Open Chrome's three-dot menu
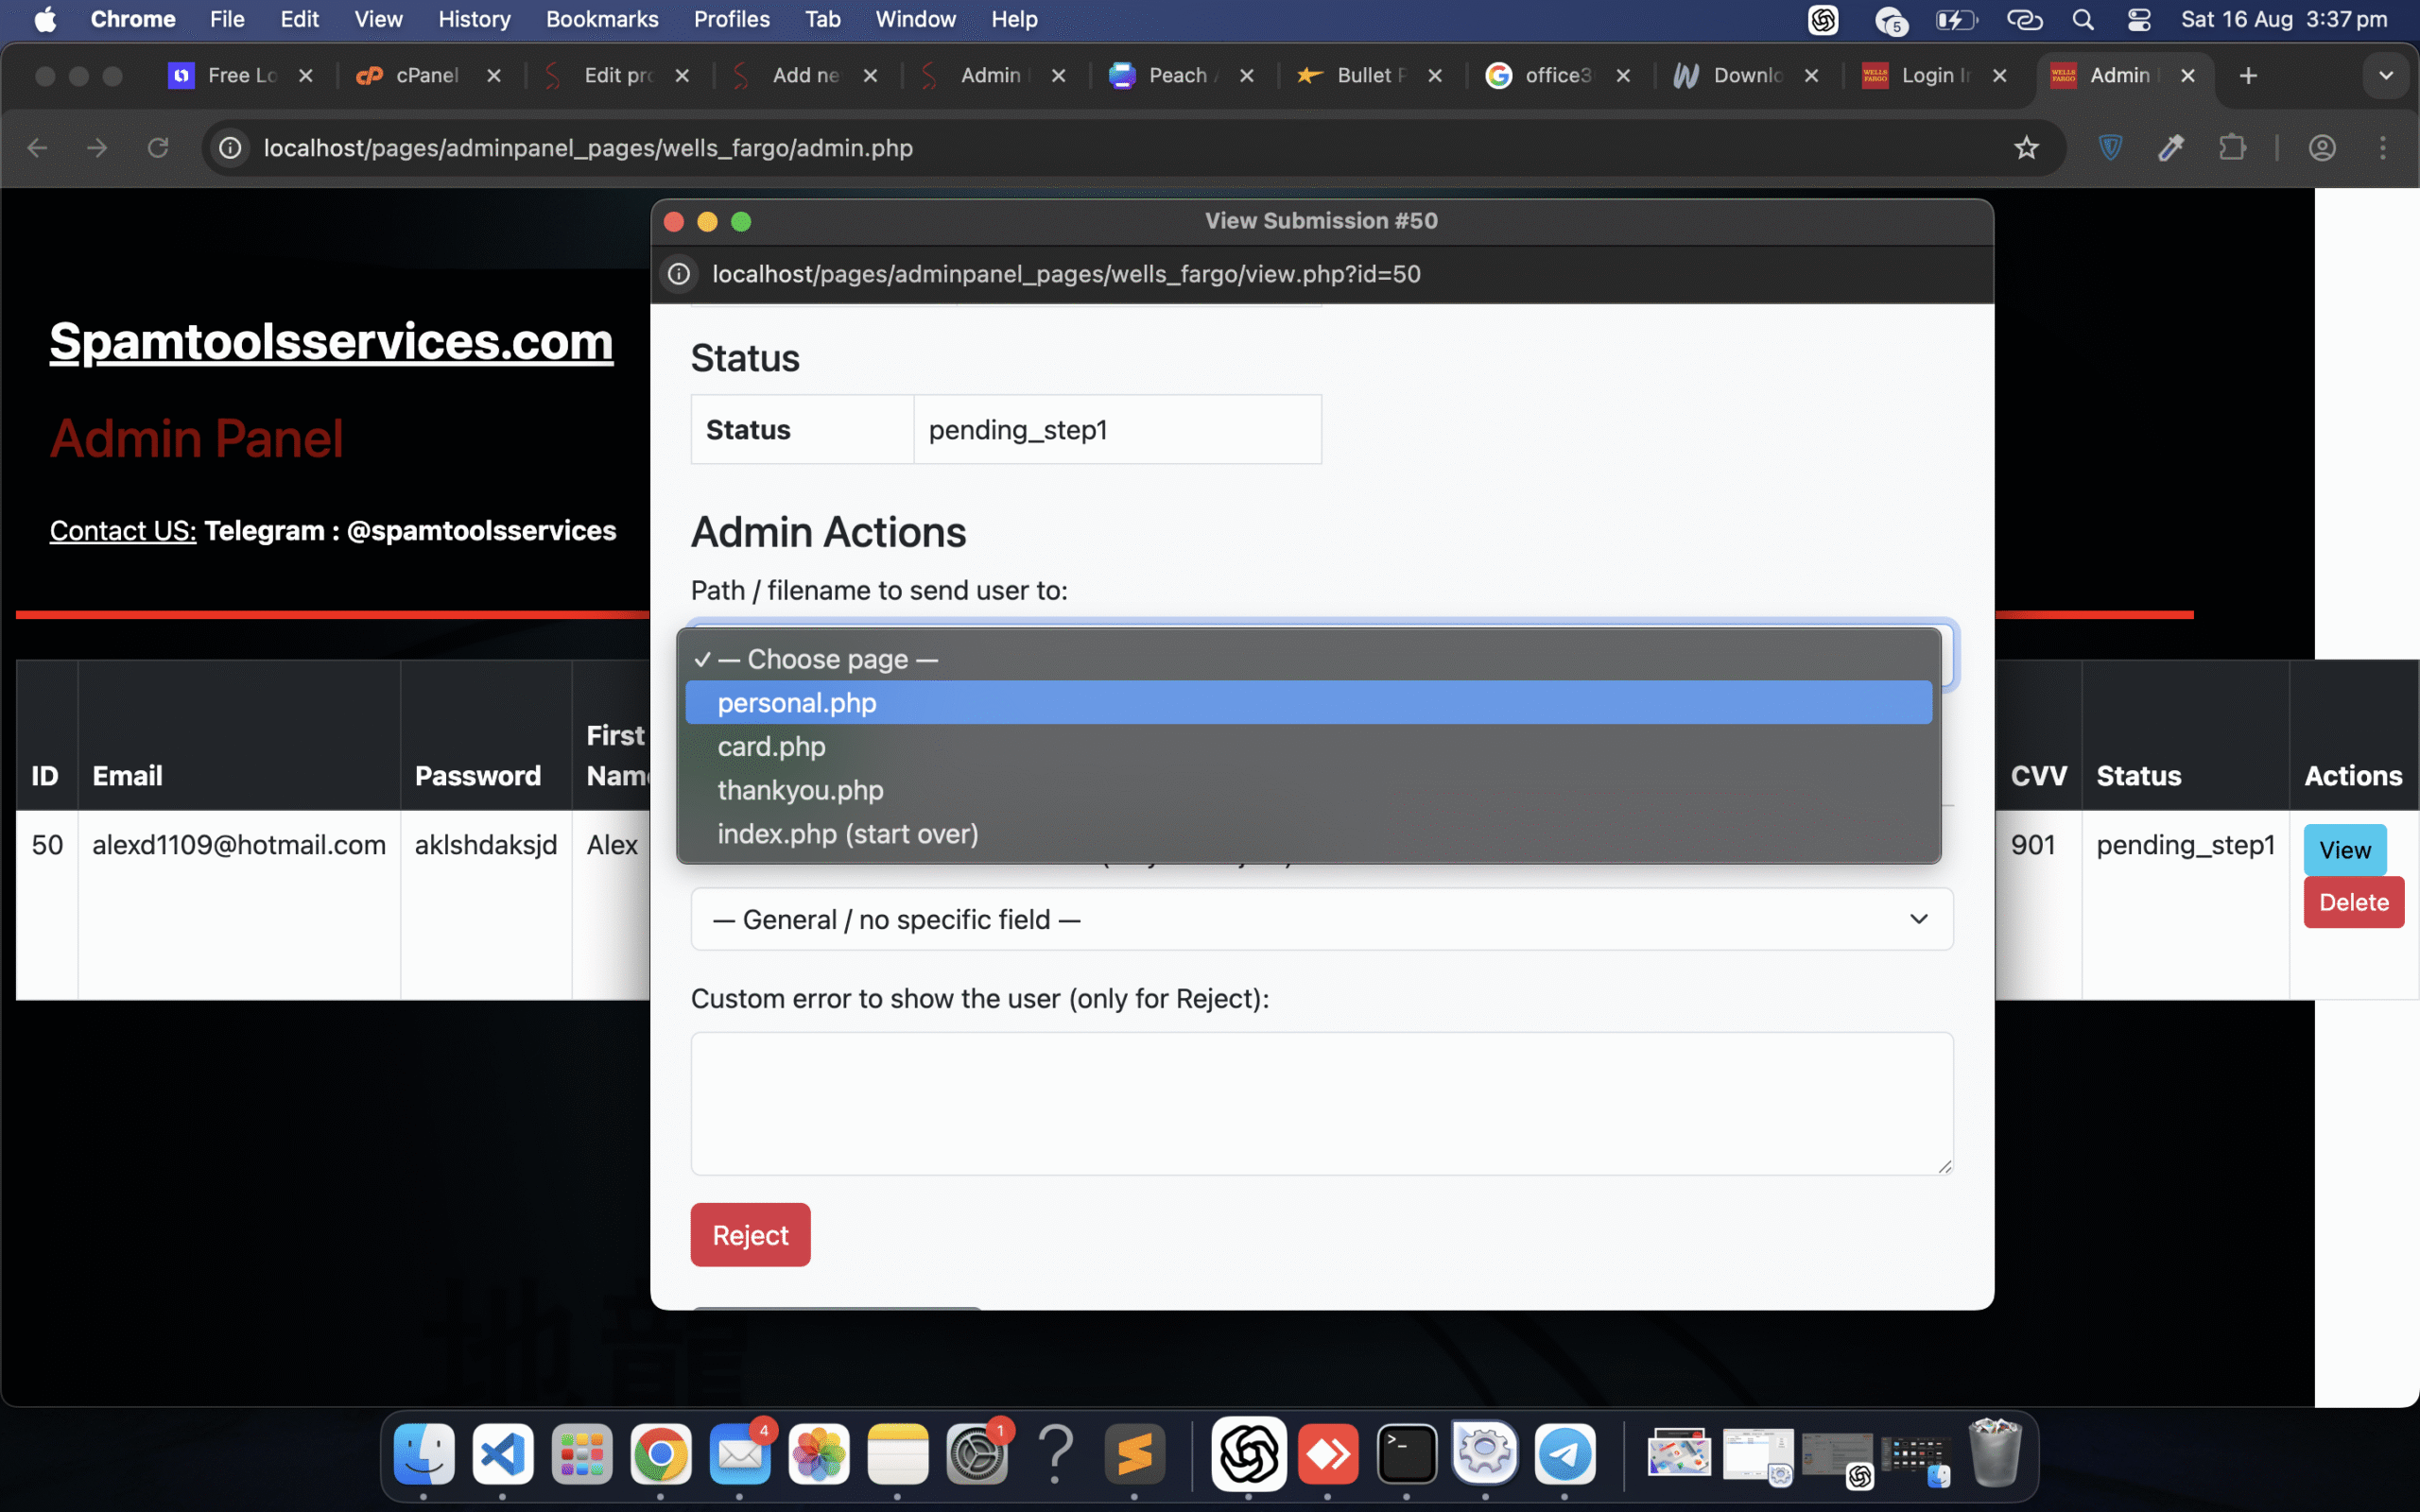2420x1512 pixels. point(2383,148)
